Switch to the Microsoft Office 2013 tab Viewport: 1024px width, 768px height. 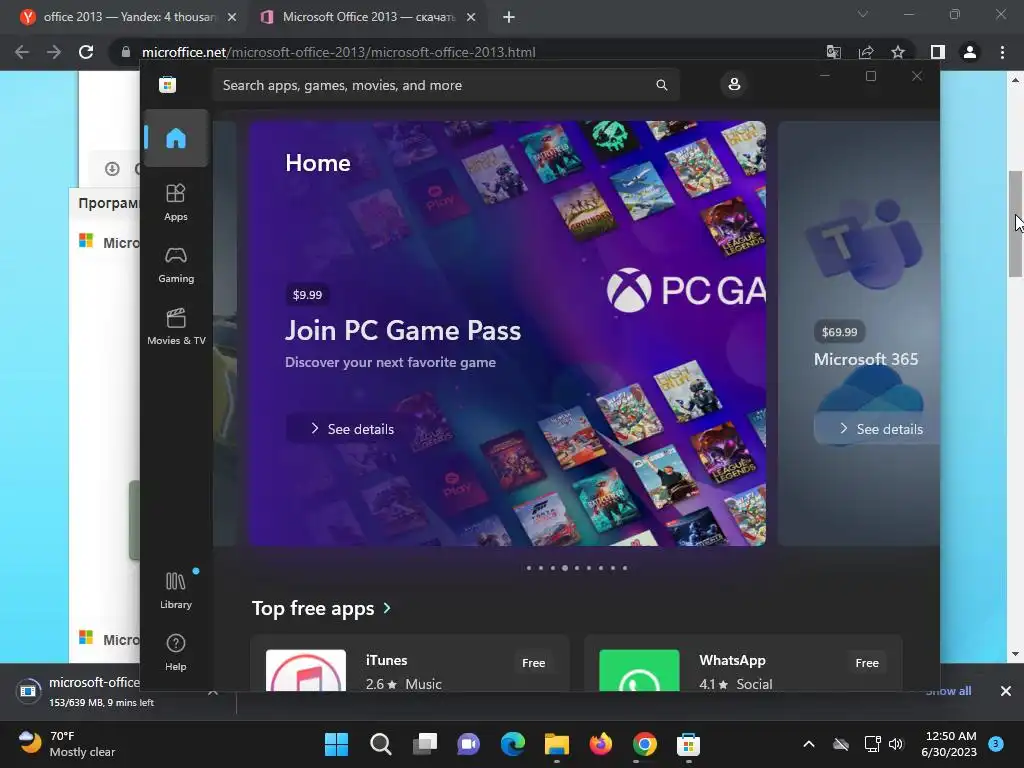[x=369, y=17]
